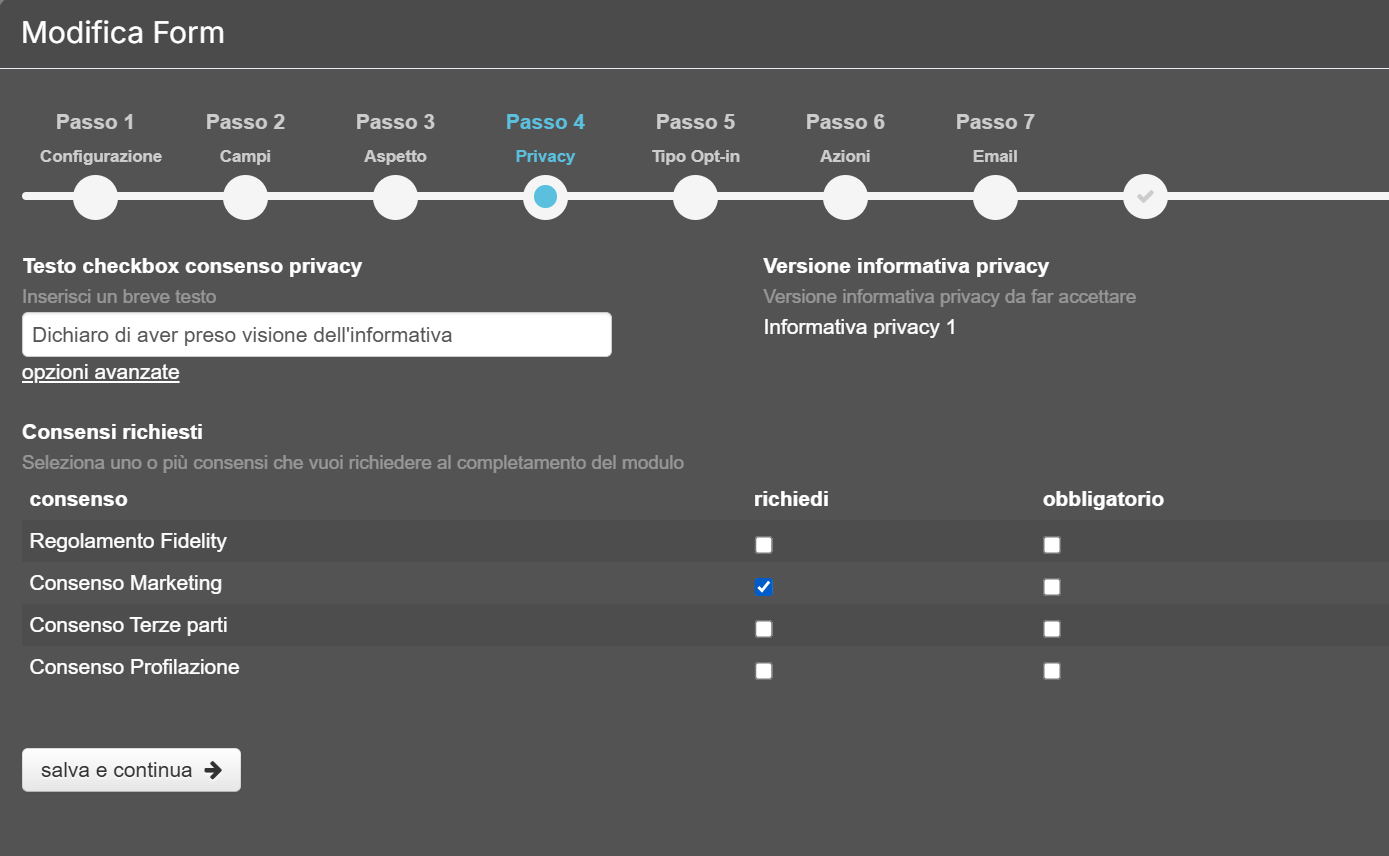The height and width of the screenshot is (856, 1389).
Task: Select the active Passo 4 Privacy circle
Action: click(x=545, y=197)
